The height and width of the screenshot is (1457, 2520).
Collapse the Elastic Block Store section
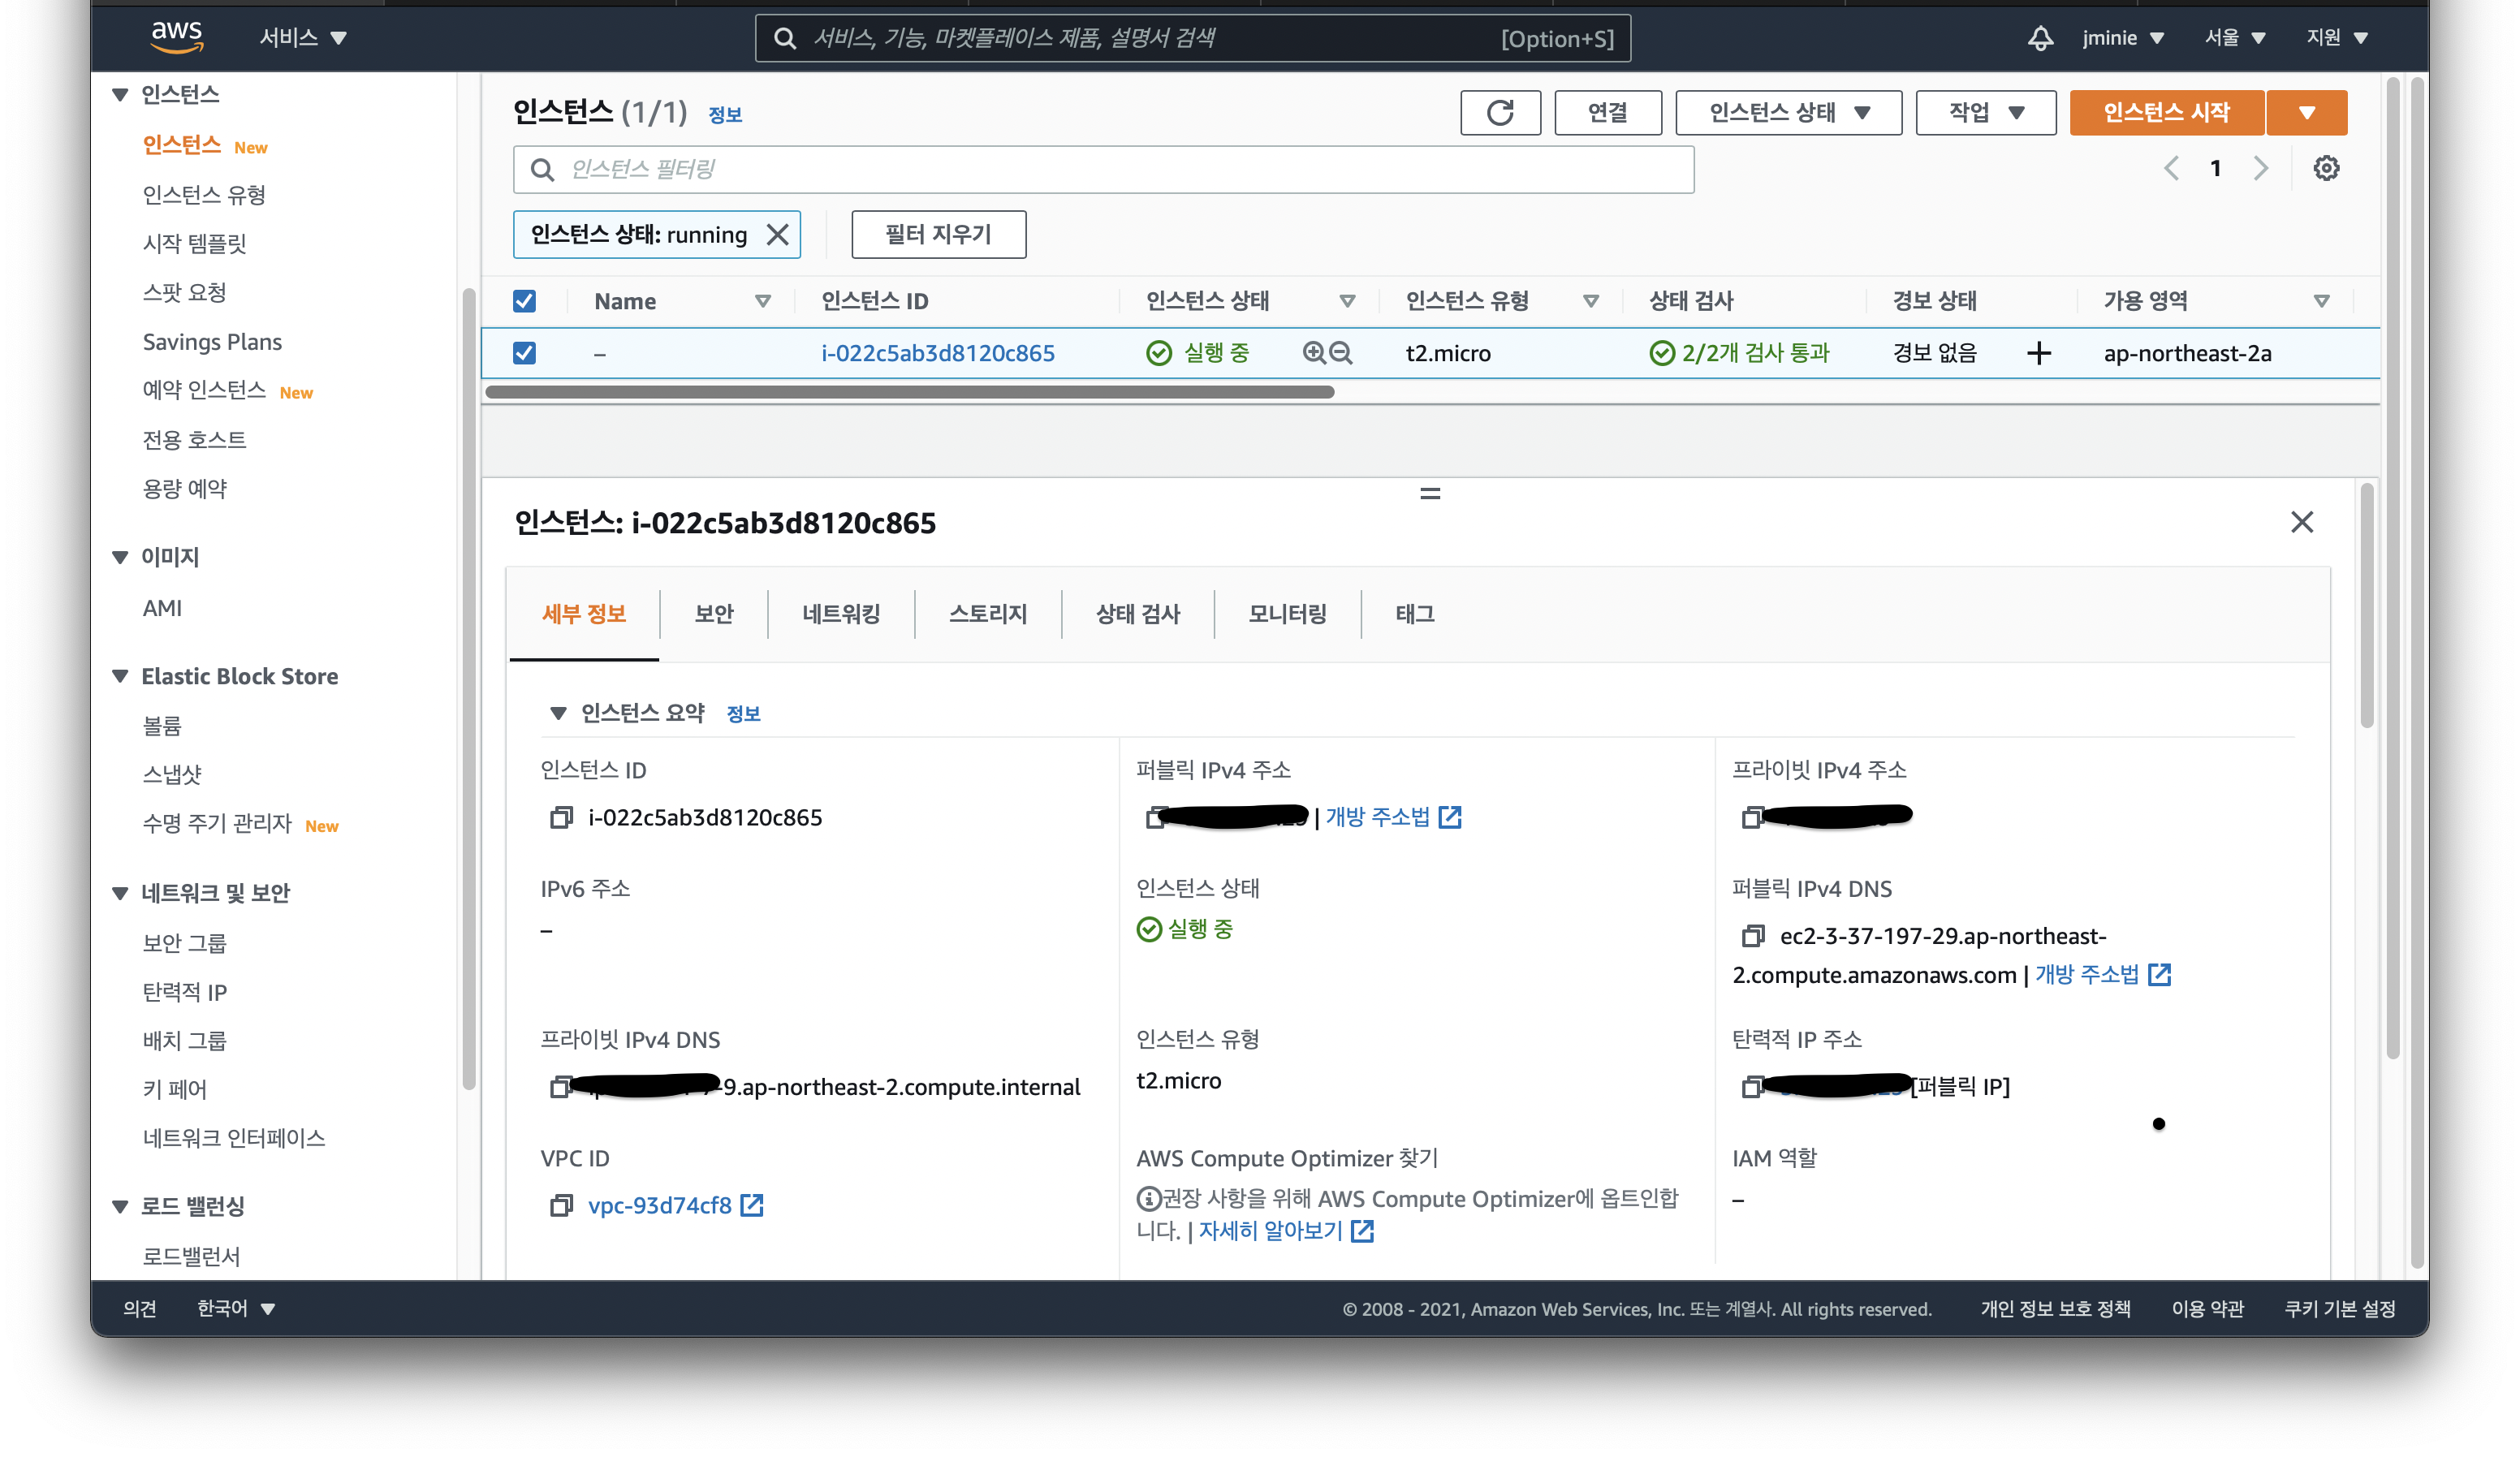click(x=120, y=676)
